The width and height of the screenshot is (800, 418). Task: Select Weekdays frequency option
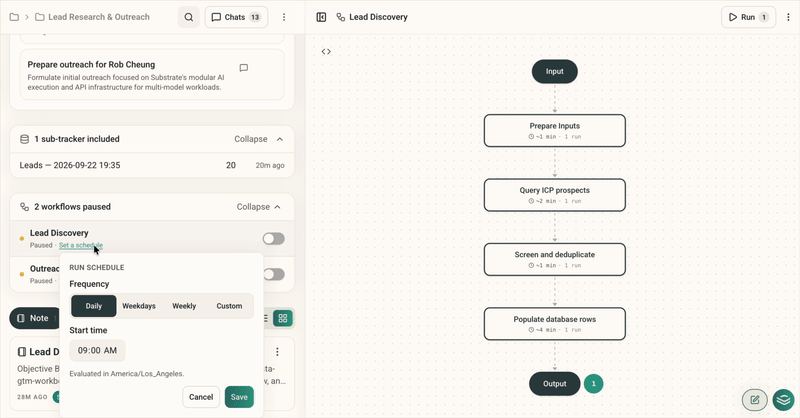point(139,306)
